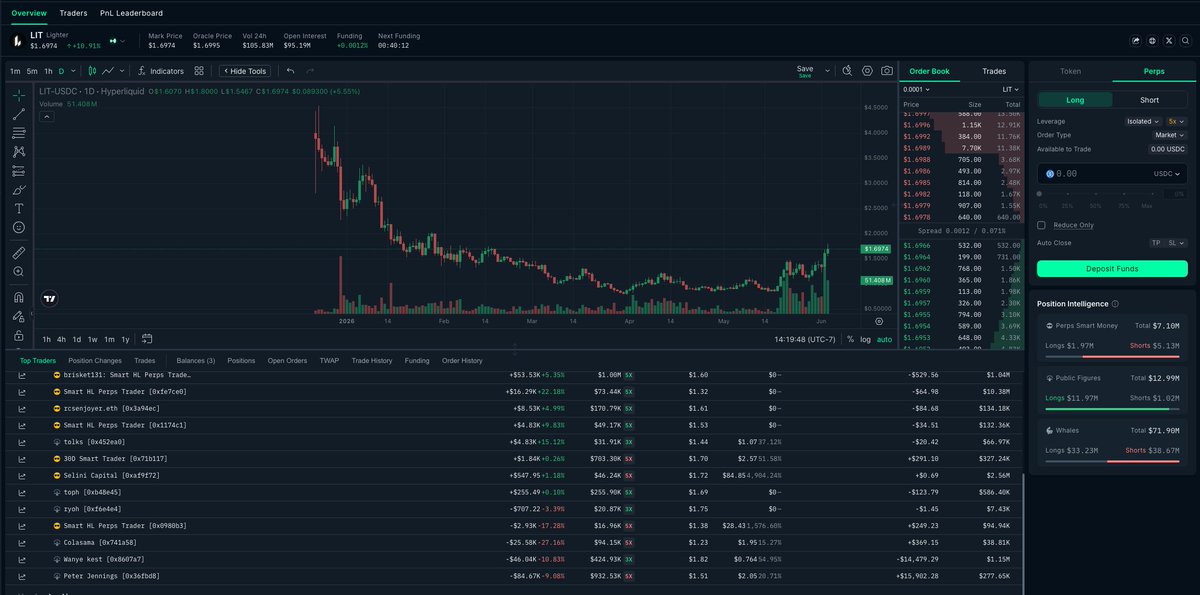Switch to the Traders top tab

pyautogui.click(x=73, y=13)
